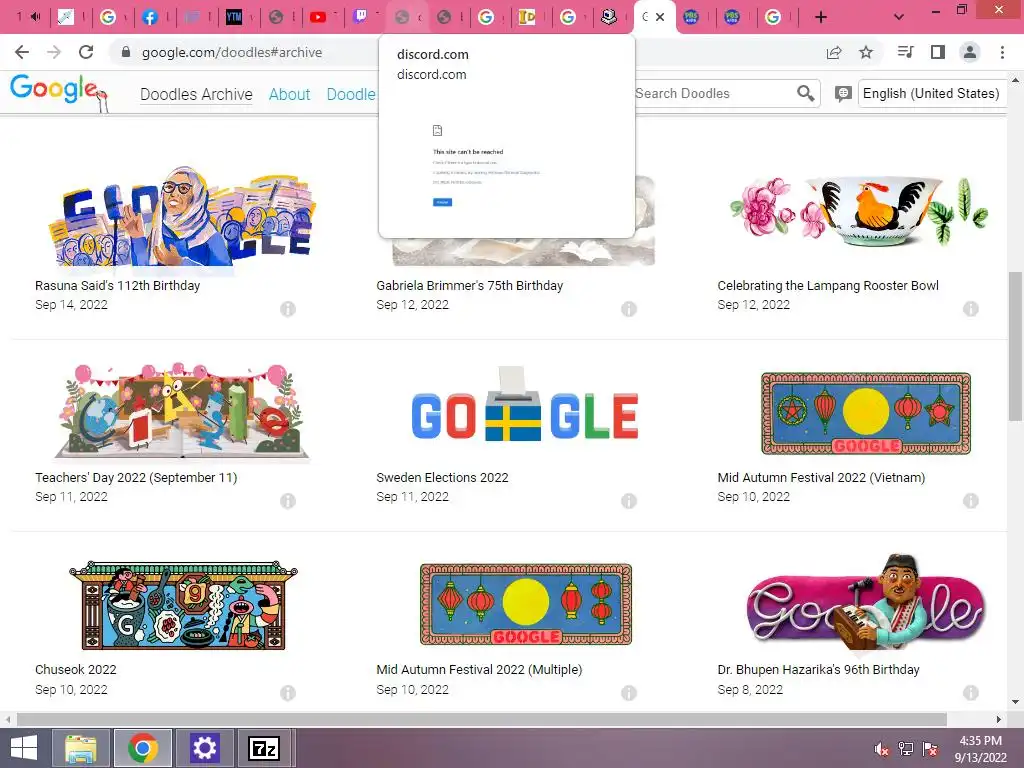Screen dimensions: 1024x768
Task: Click the horizontal scrollbar at page bottom
Action: (482, 719)
